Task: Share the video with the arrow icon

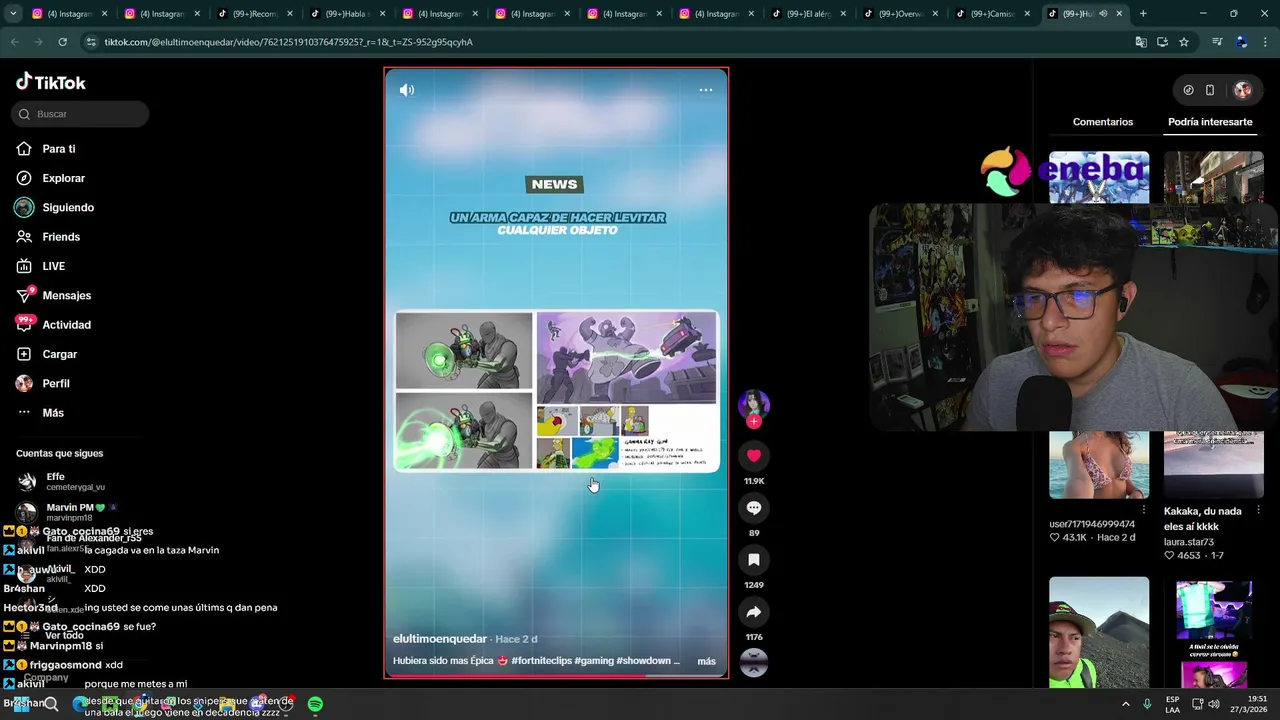Action: point(754,612)
